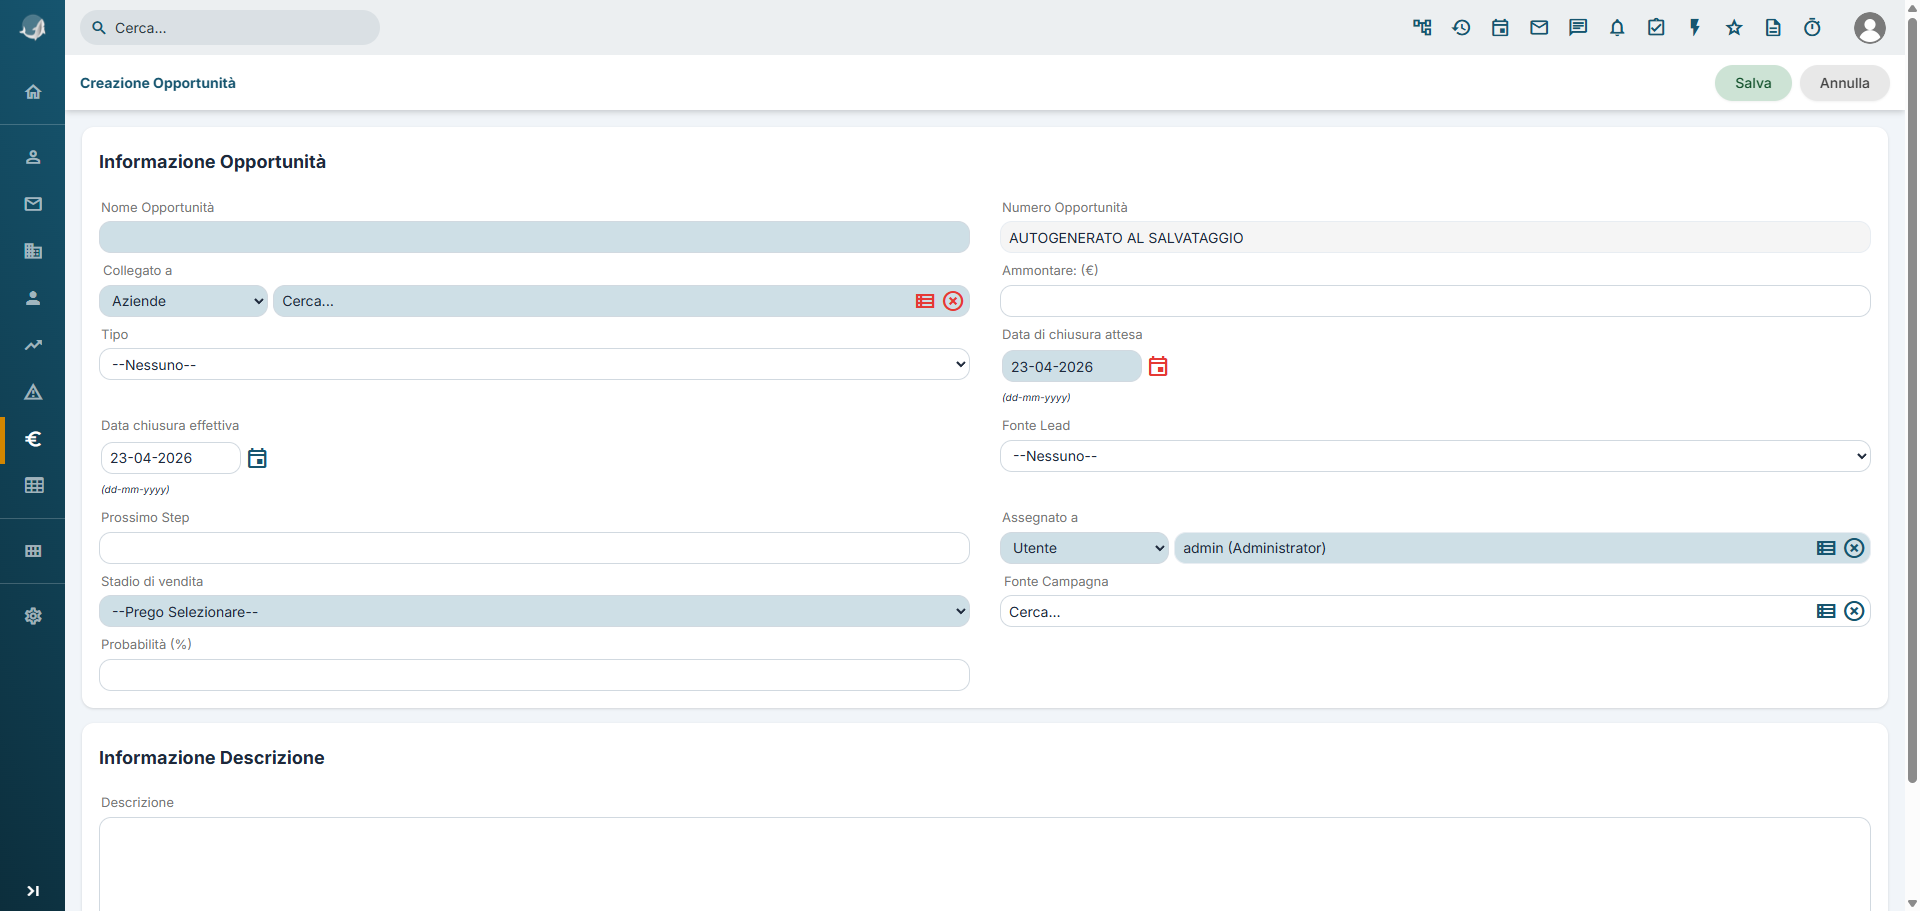The width and height of the screenshot is (1920, 911).
Task: Open the user profile avatar
Action: coord(1869,28)
